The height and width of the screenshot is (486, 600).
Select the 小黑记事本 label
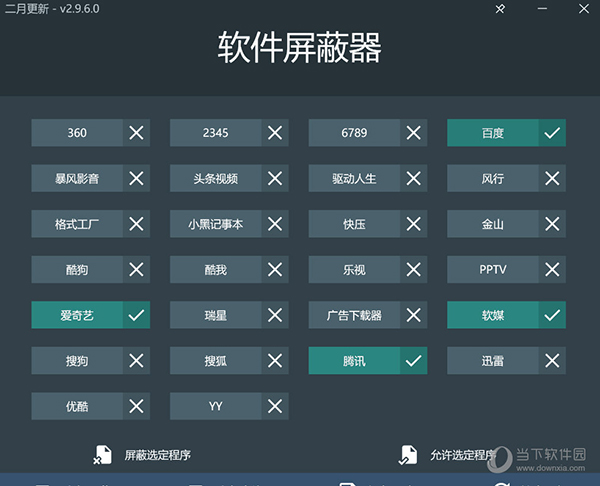pos(215,224)
